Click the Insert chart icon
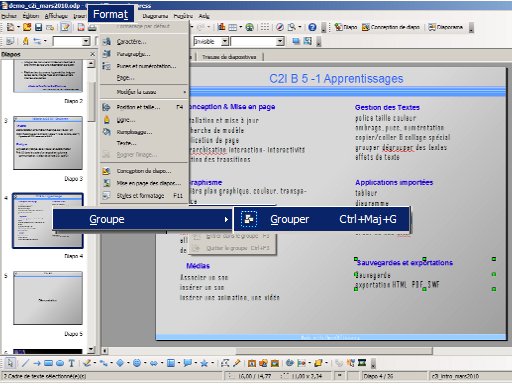The image size is (512, 384). (221, 27)
